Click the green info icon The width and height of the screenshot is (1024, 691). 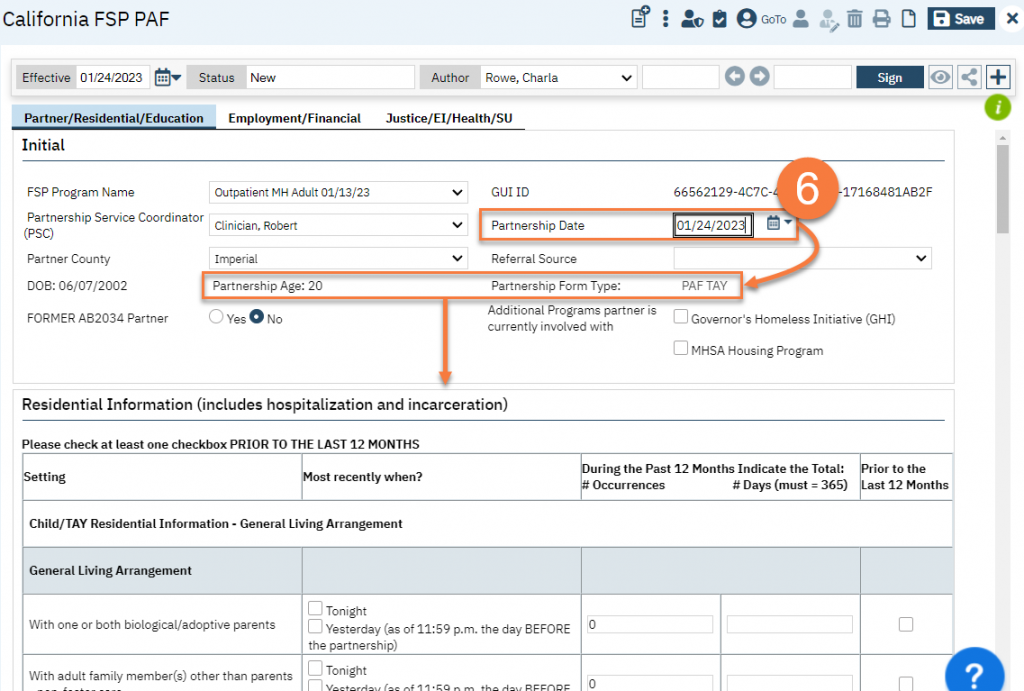[997, 107]
